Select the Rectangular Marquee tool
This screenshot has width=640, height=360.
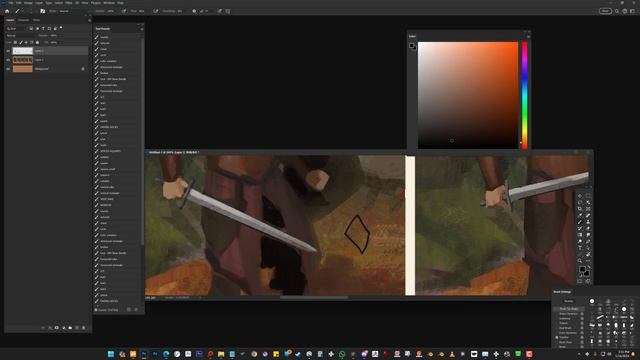click(x=588, y=196)
